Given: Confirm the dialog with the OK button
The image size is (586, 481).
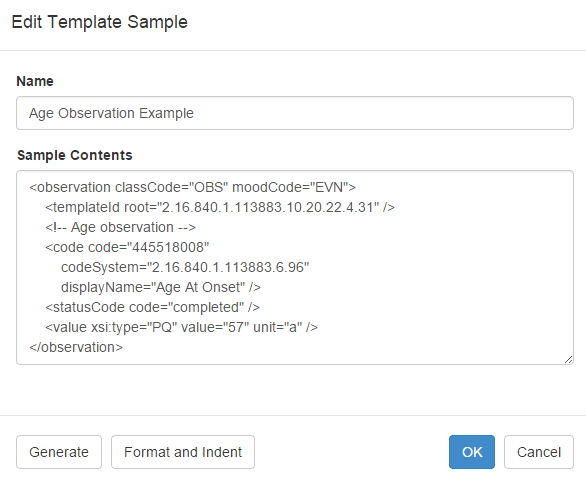Looking at the screenshot, I should pyautogui.click(x=472, y=452).
